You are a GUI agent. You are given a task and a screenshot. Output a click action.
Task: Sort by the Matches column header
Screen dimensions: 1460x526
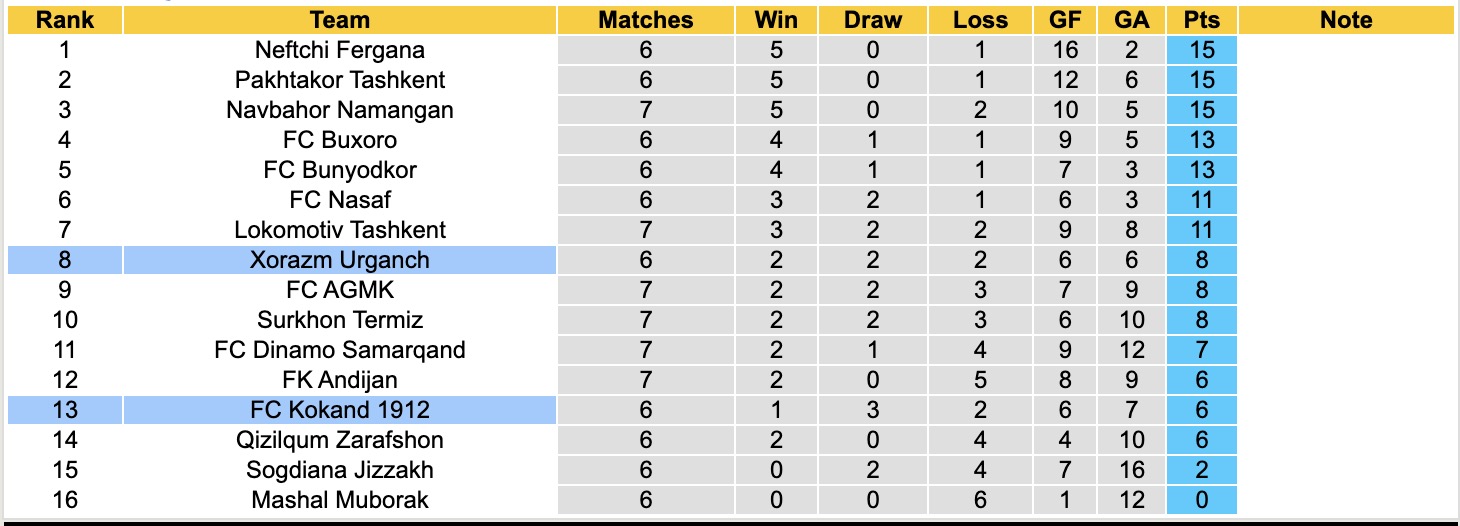tap(645, 20)
